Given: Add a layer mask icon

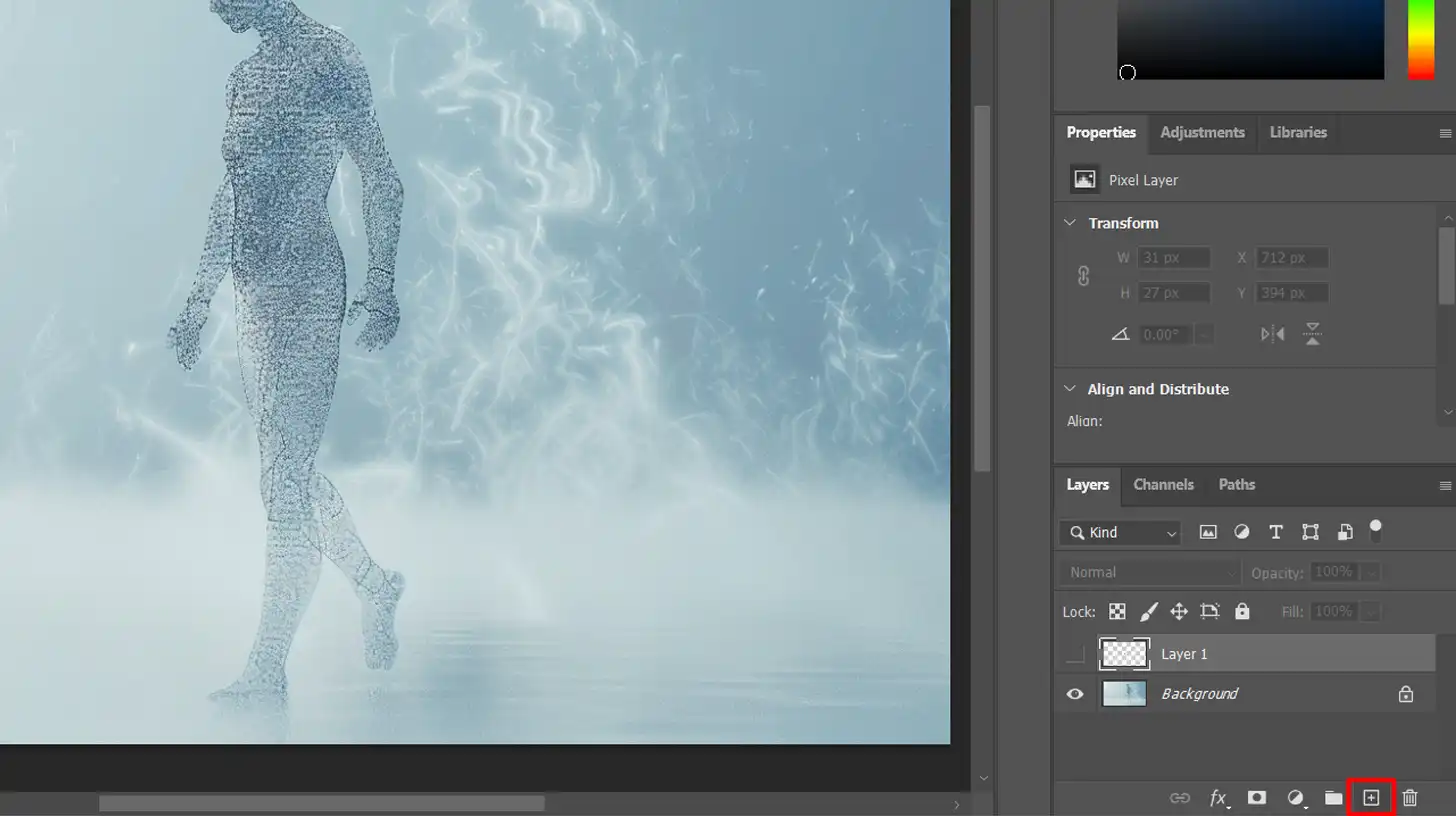Looking at the screenshot, I should [1257, 798].
